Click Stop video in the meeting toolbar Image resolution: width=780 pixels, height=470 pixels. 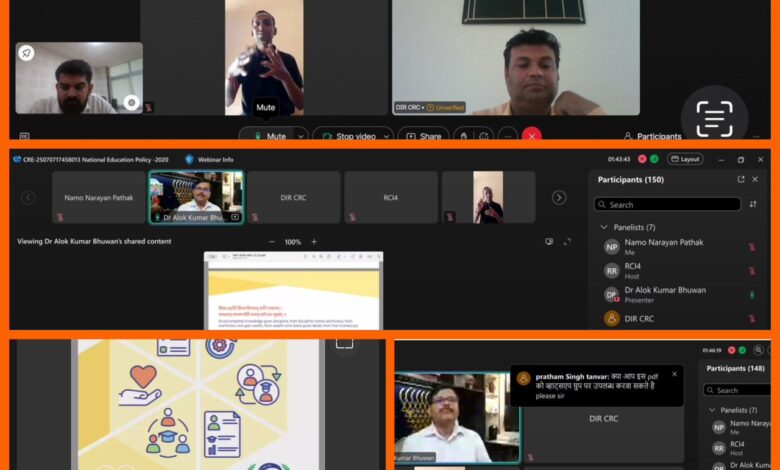[350, 136]
